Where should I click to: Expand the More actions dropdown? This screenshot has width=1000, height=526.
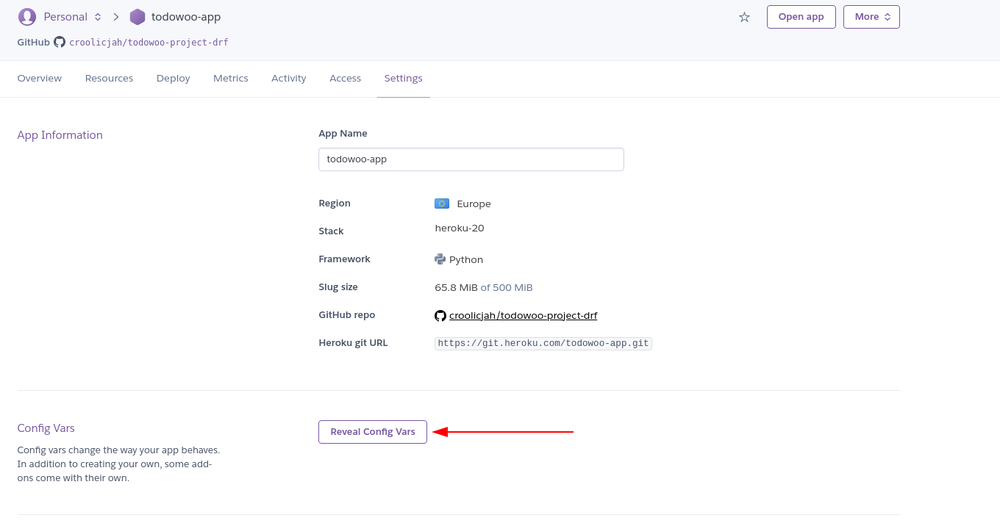[x=871, y=17]
